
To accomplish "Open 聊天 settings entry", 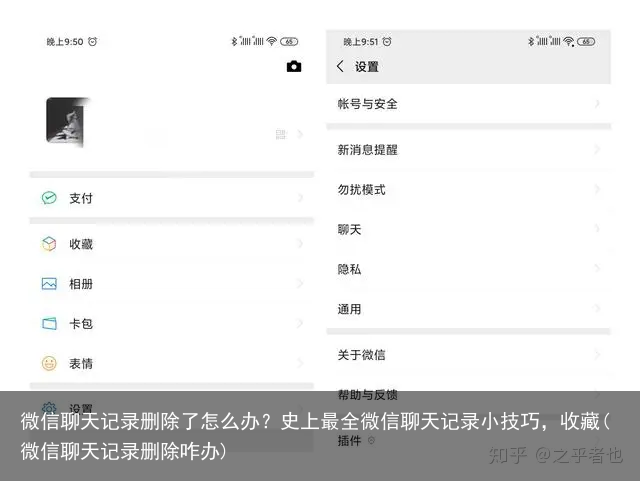I will click(x=469, y=229).
